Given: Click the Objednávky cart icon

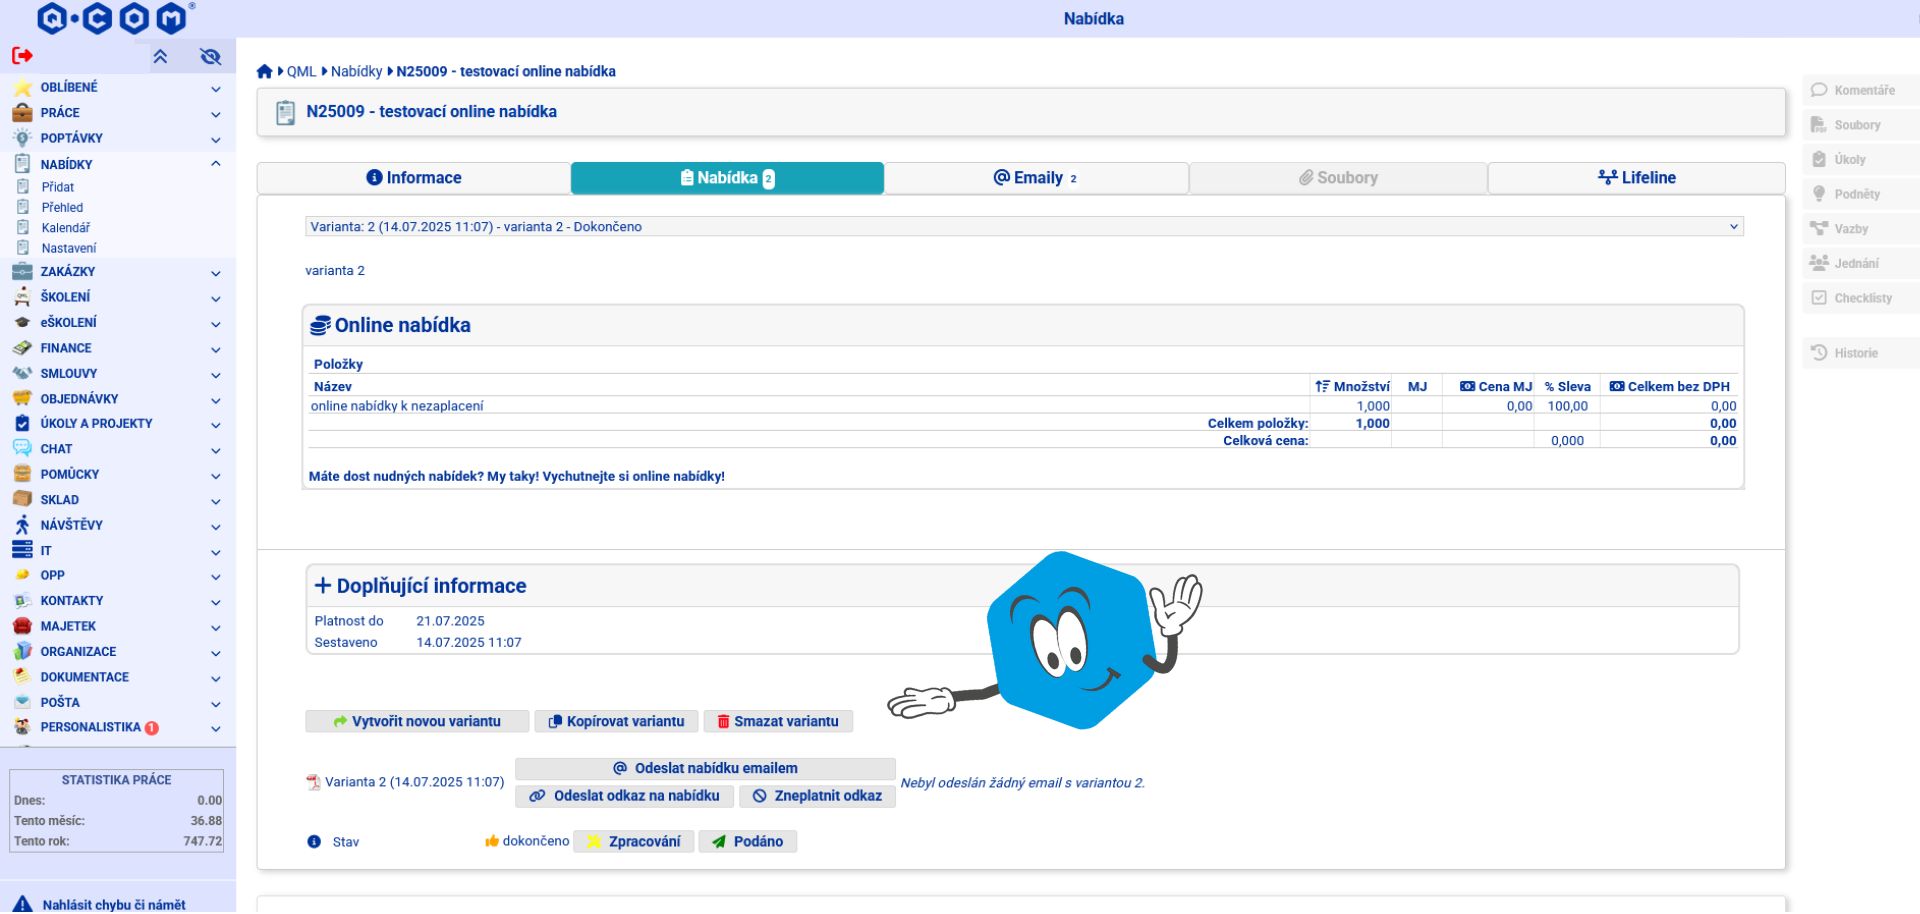Looking at the screenshot, I should click(22, 398).
